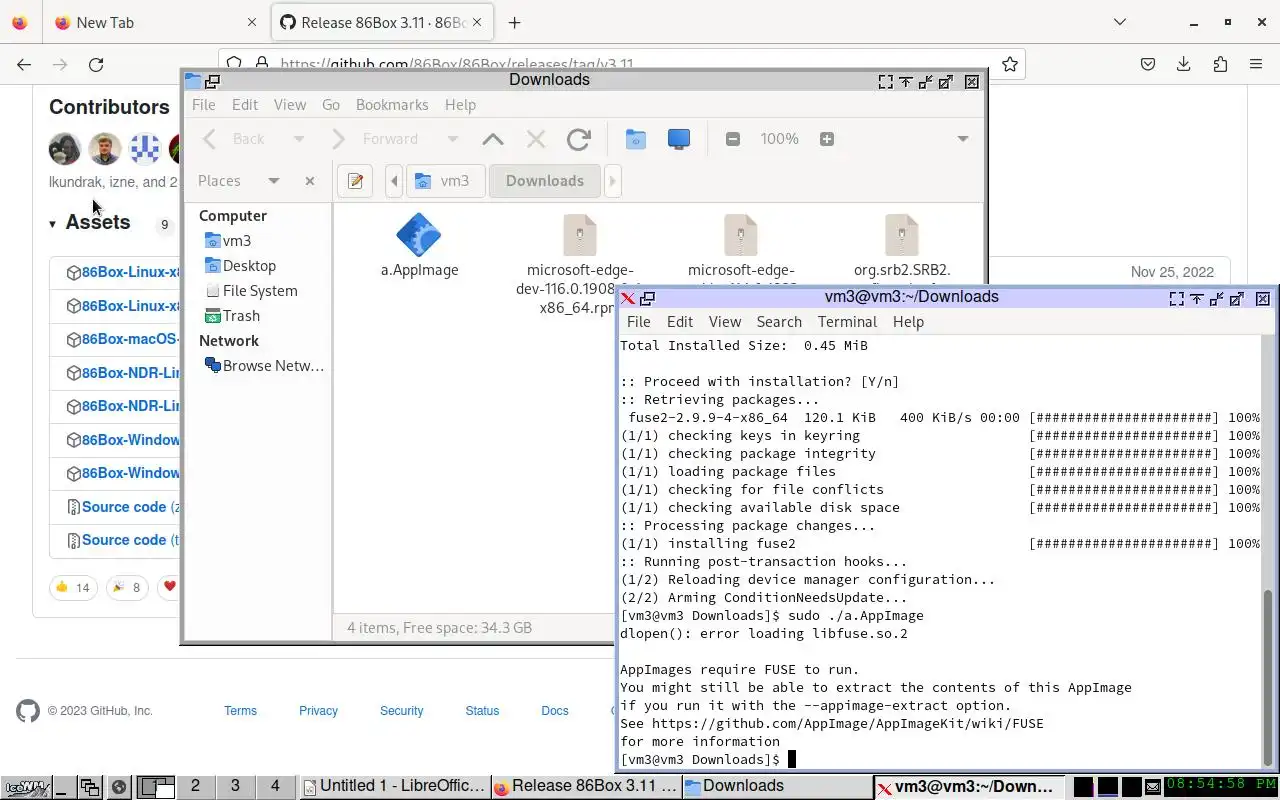Reload the Downloads folder view
Screen dimensions: 1280x800
click(x=578, y=139)
